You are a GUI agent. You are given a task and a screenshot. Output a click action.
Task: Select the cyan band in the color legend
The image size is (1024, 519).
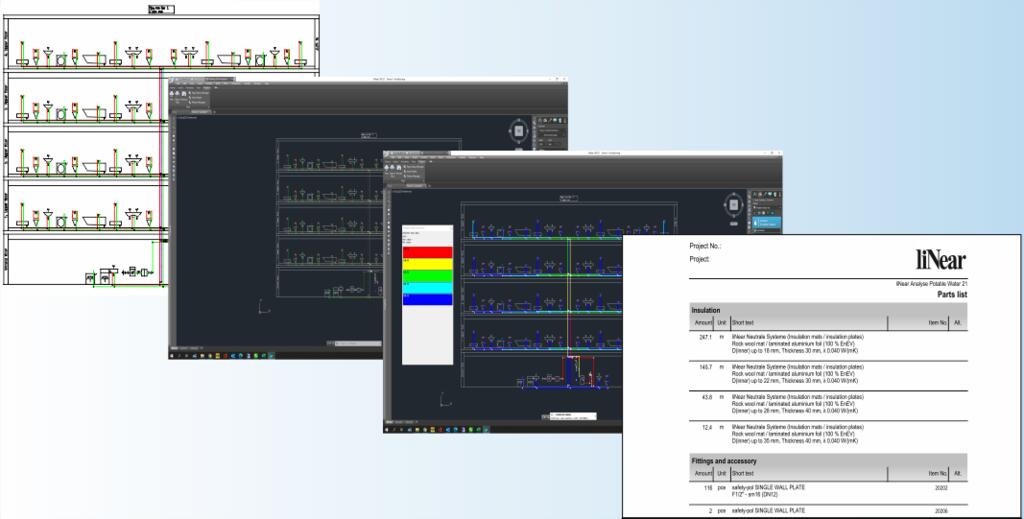[x=427, y=286]
